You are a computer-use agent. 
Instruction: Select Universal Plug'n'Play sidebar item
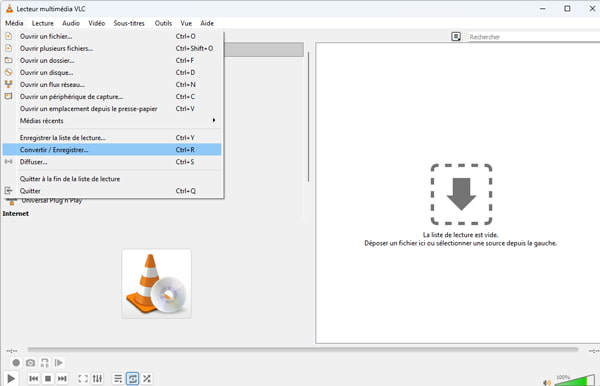pos(52,201)
